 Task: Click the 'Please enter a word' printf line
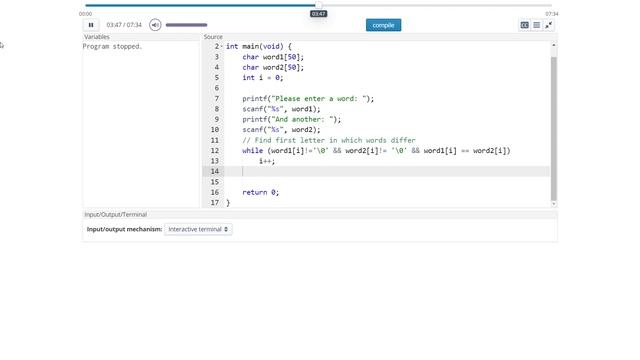tap(308, 99)
